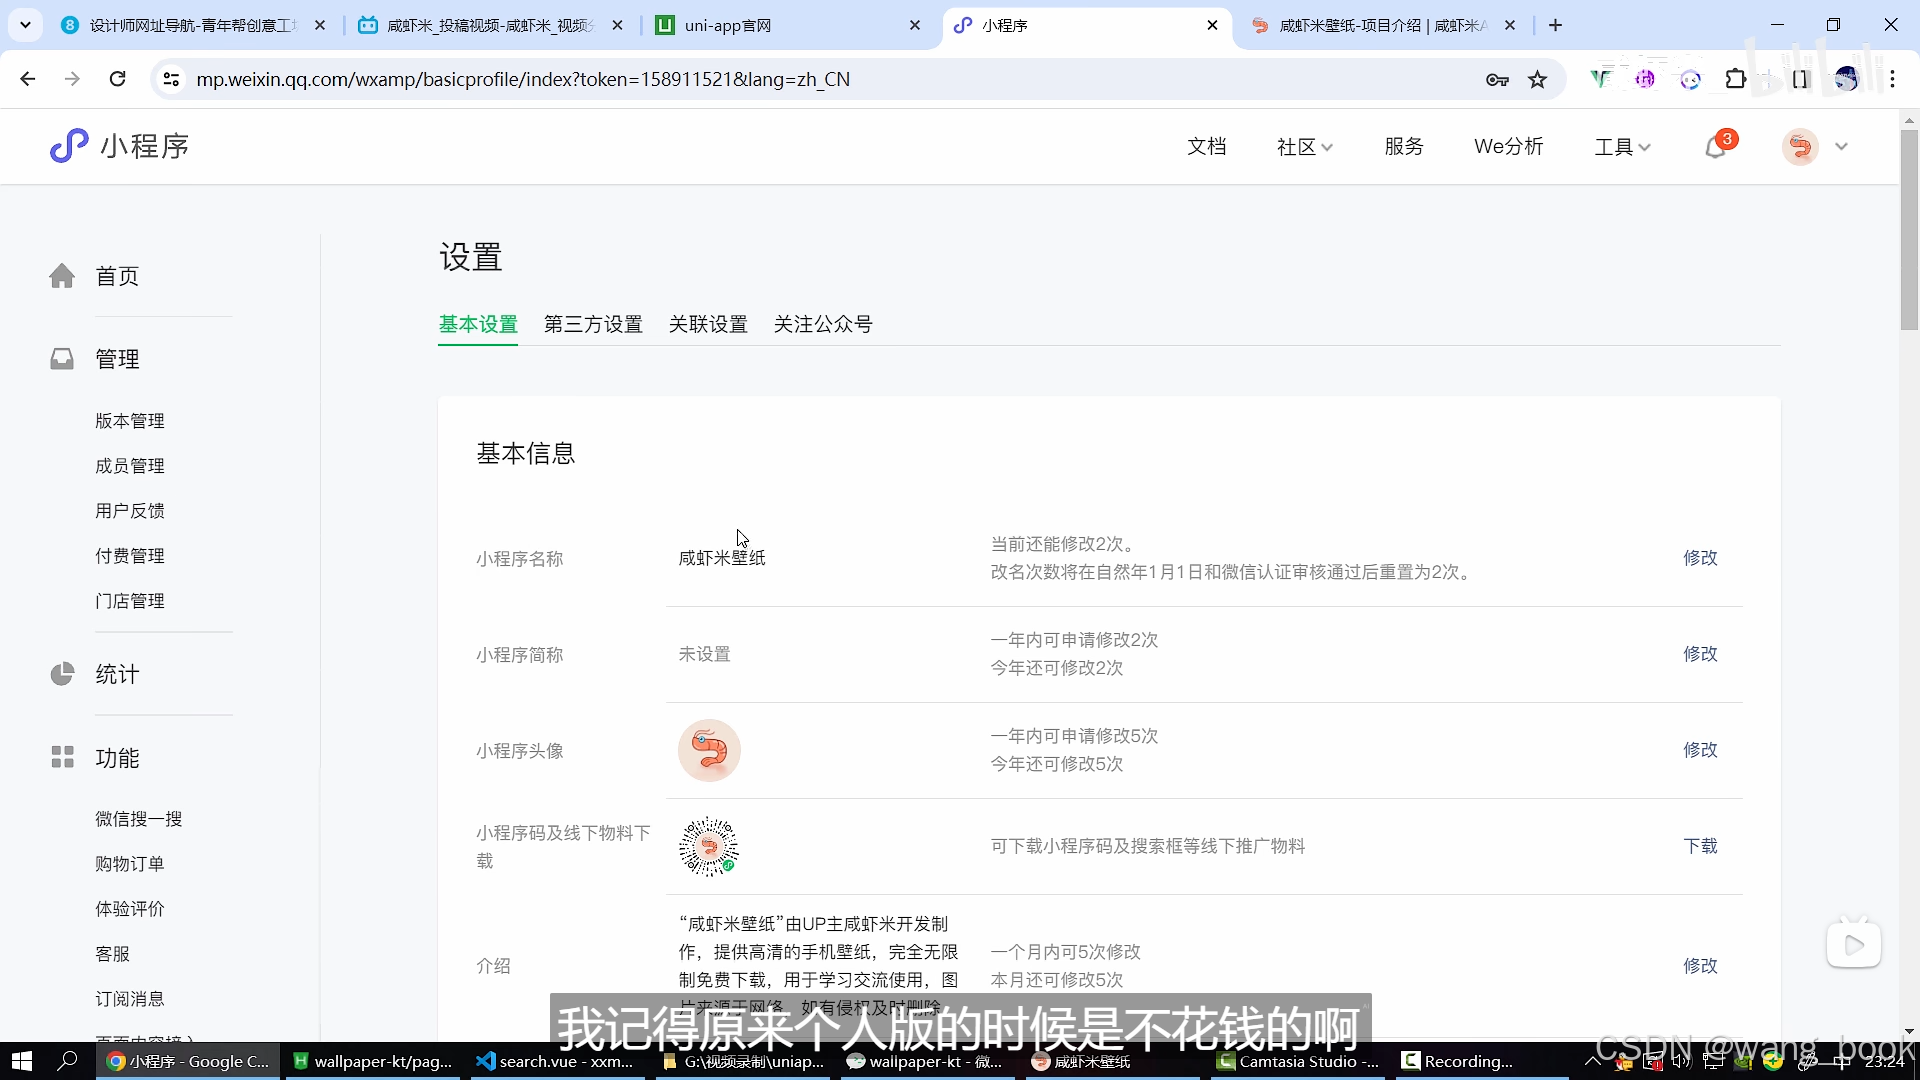The height and width of the screenshot is (1080, 1920).
Task: Open a new browser tab
Action: (x=1555, y=25)
